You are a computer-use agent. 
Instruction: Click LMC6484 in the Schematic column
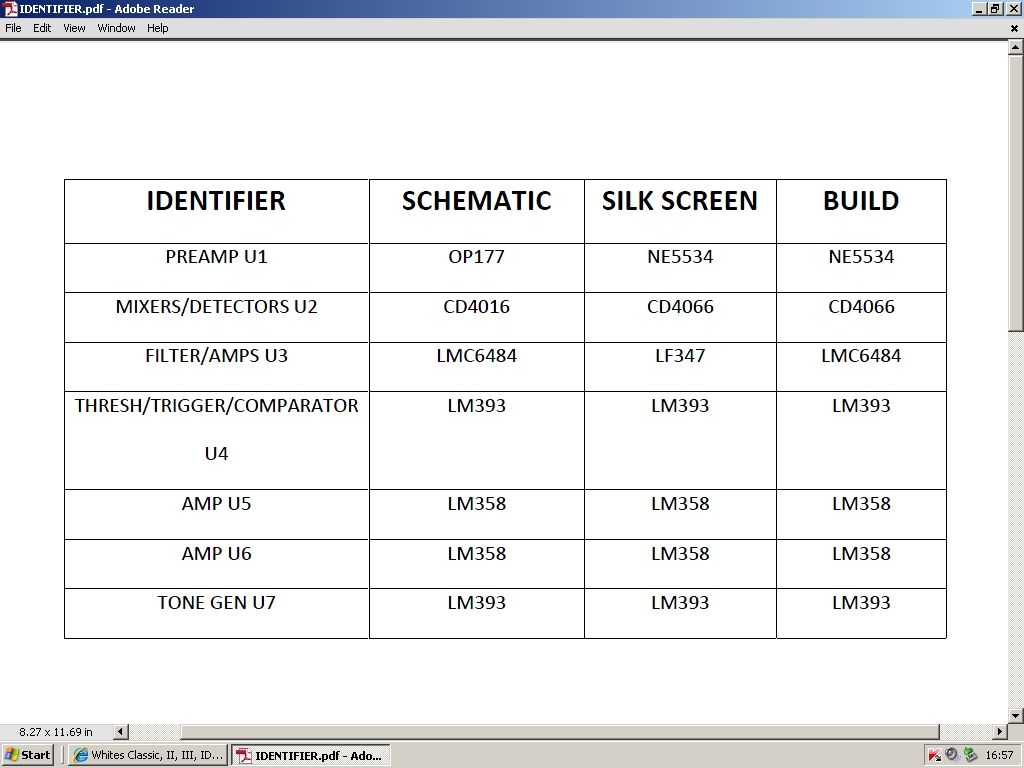tap(476, 356)
